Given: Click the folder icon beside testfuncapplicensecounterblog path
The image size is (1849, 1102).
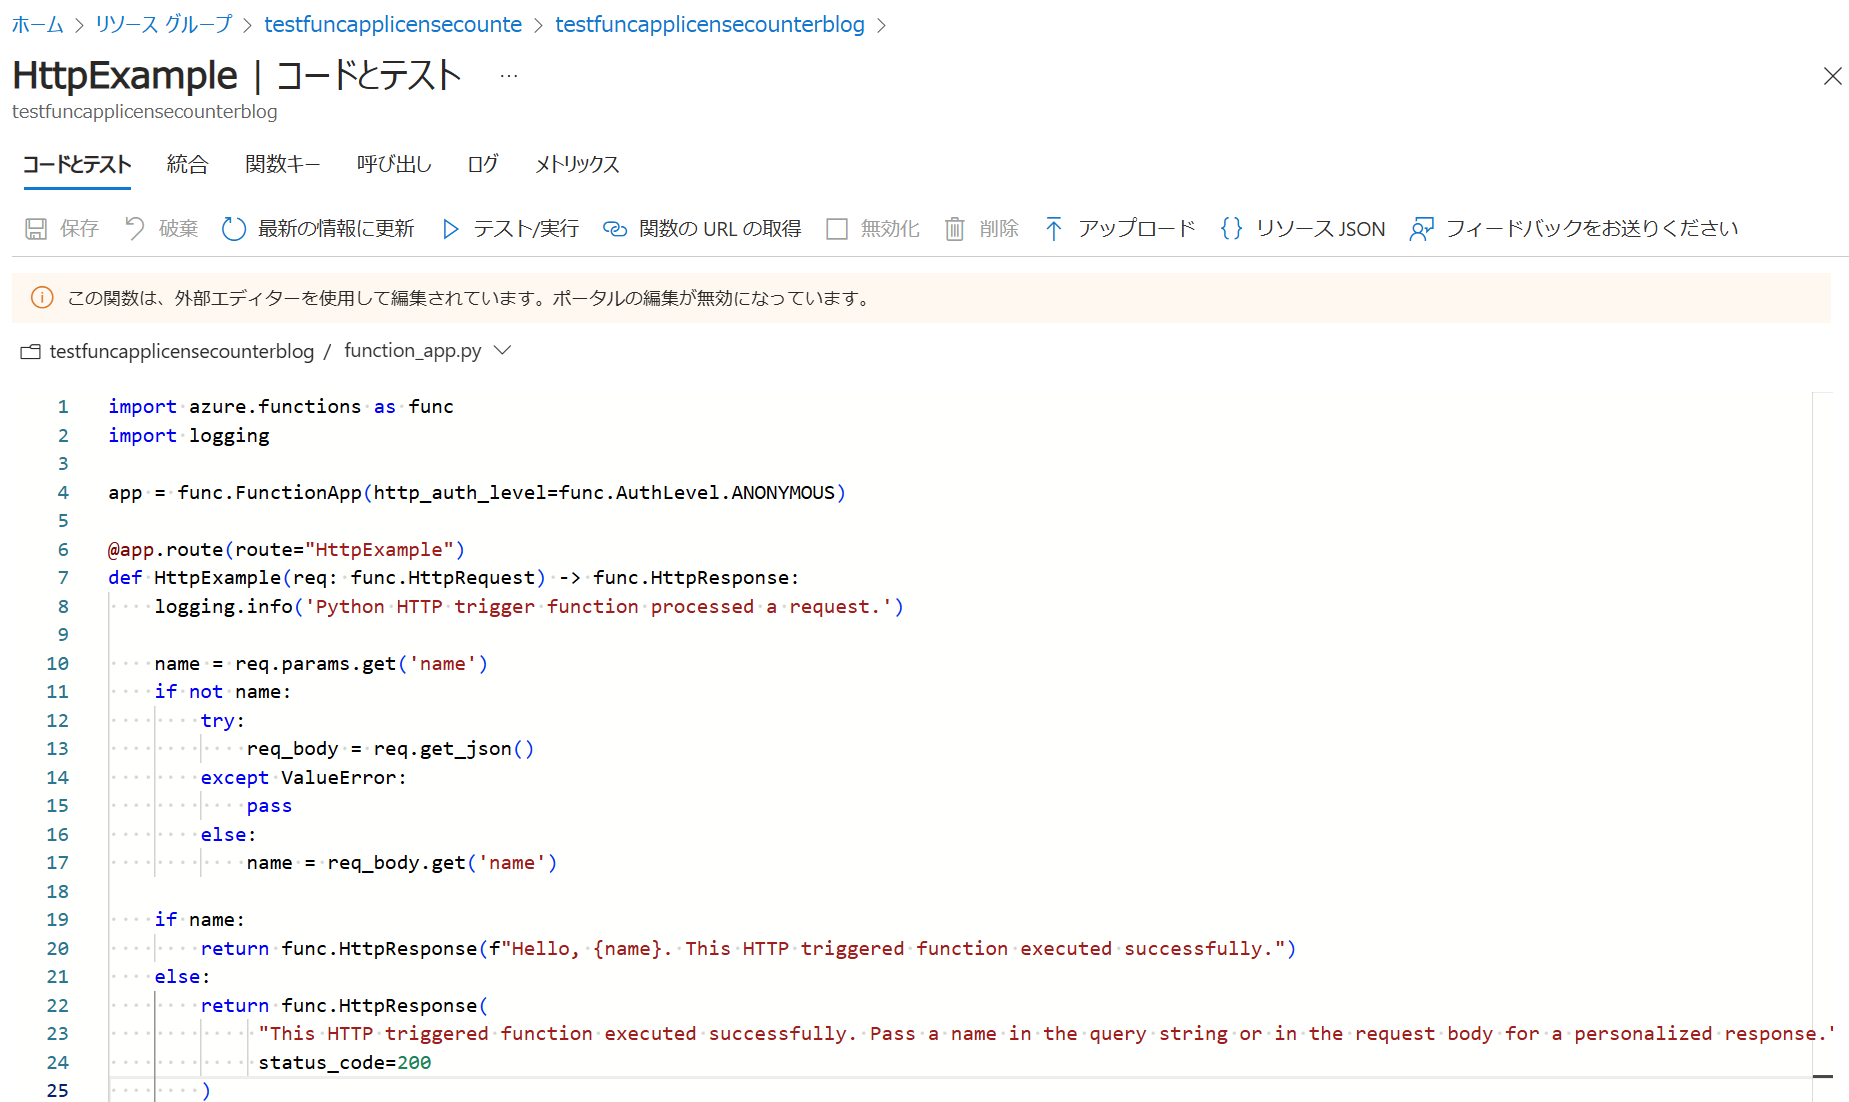Looking at the screenshot, I should click(x=31, y=351).
